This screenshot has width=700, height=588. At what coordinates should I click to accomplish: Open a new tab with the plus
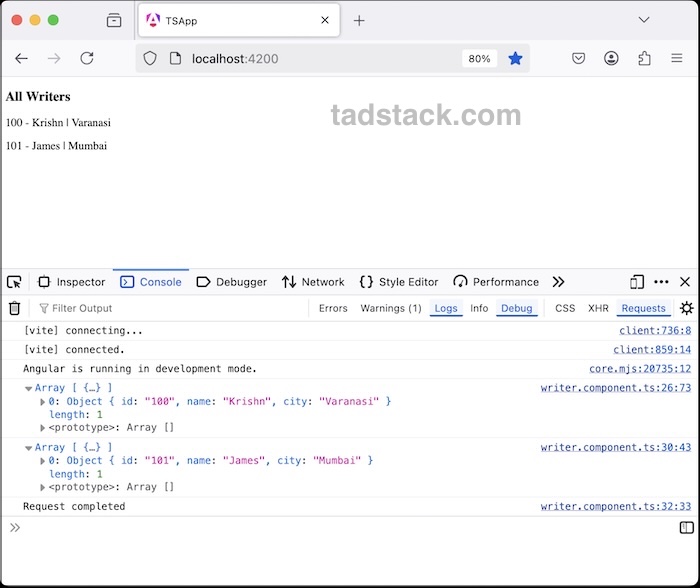359,21
